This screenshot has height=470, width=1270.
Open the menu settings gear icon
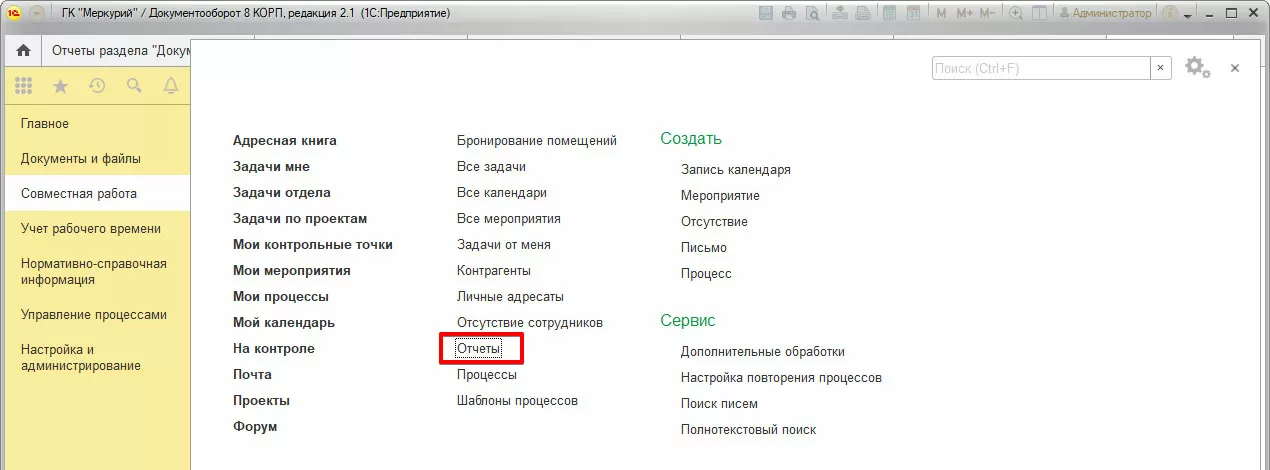click(x=1197, y=67)
